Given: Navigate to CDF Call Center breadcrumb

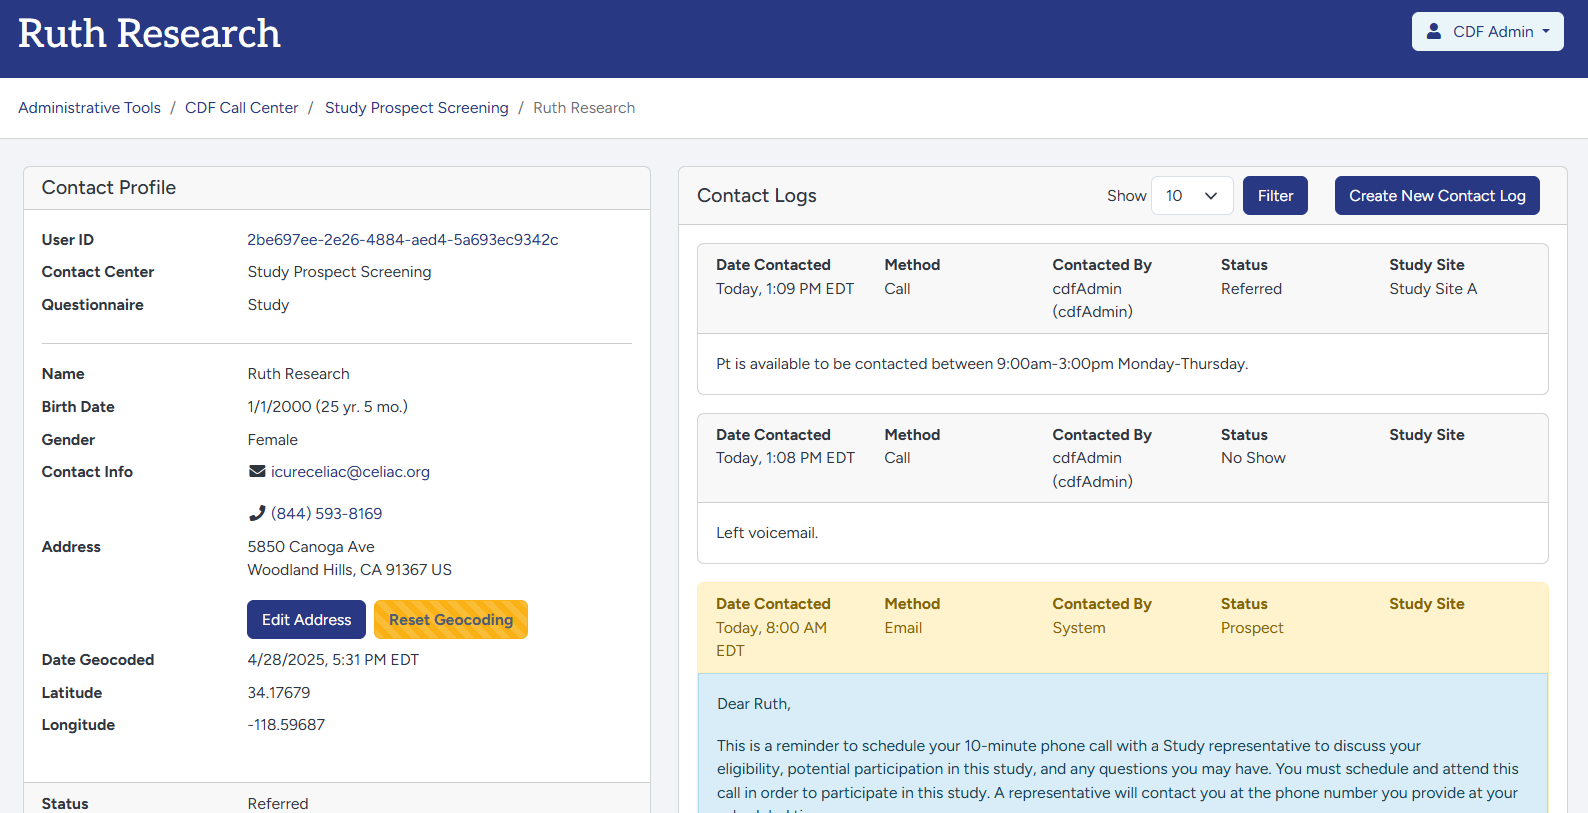Looking at the screenshot, I should tap(241, 108).
